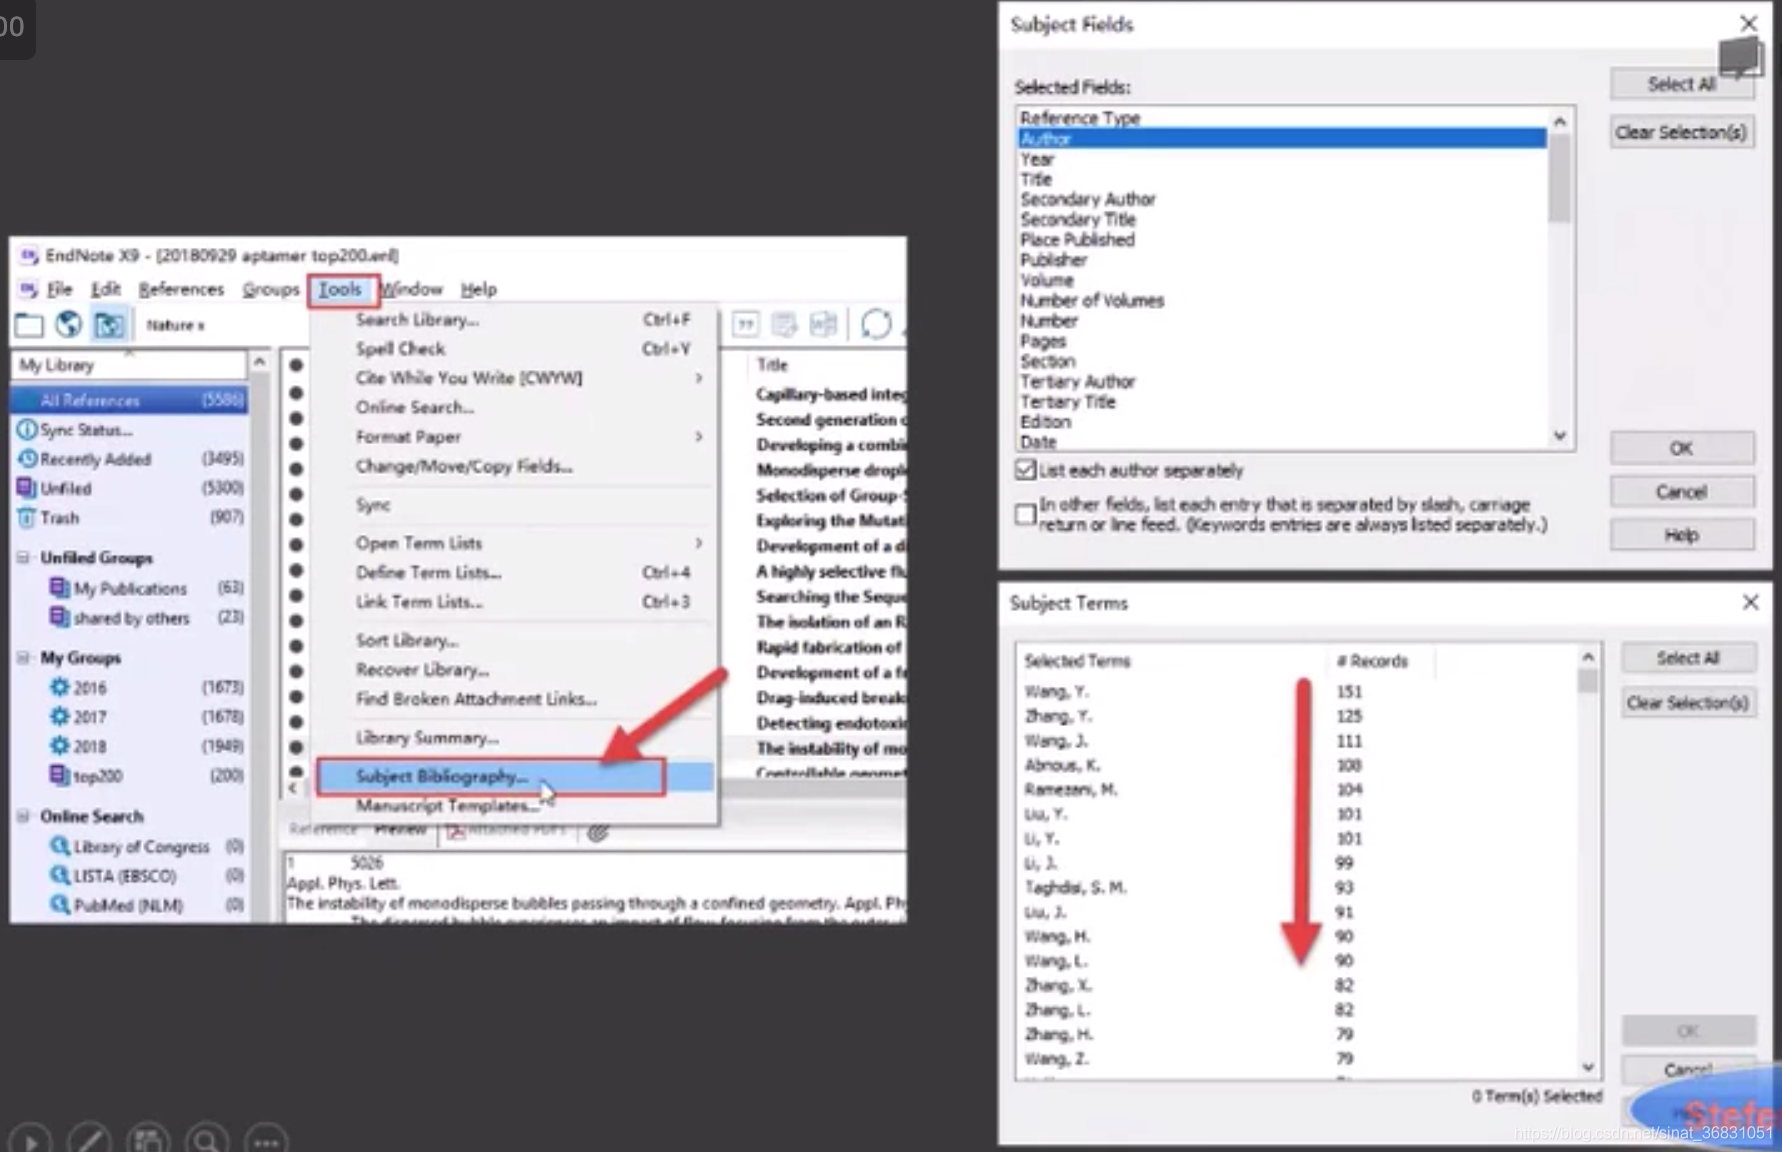Click Clear Selection(s) in Subject Terms dialog
The image size is (1782, 1152).
1687,703
